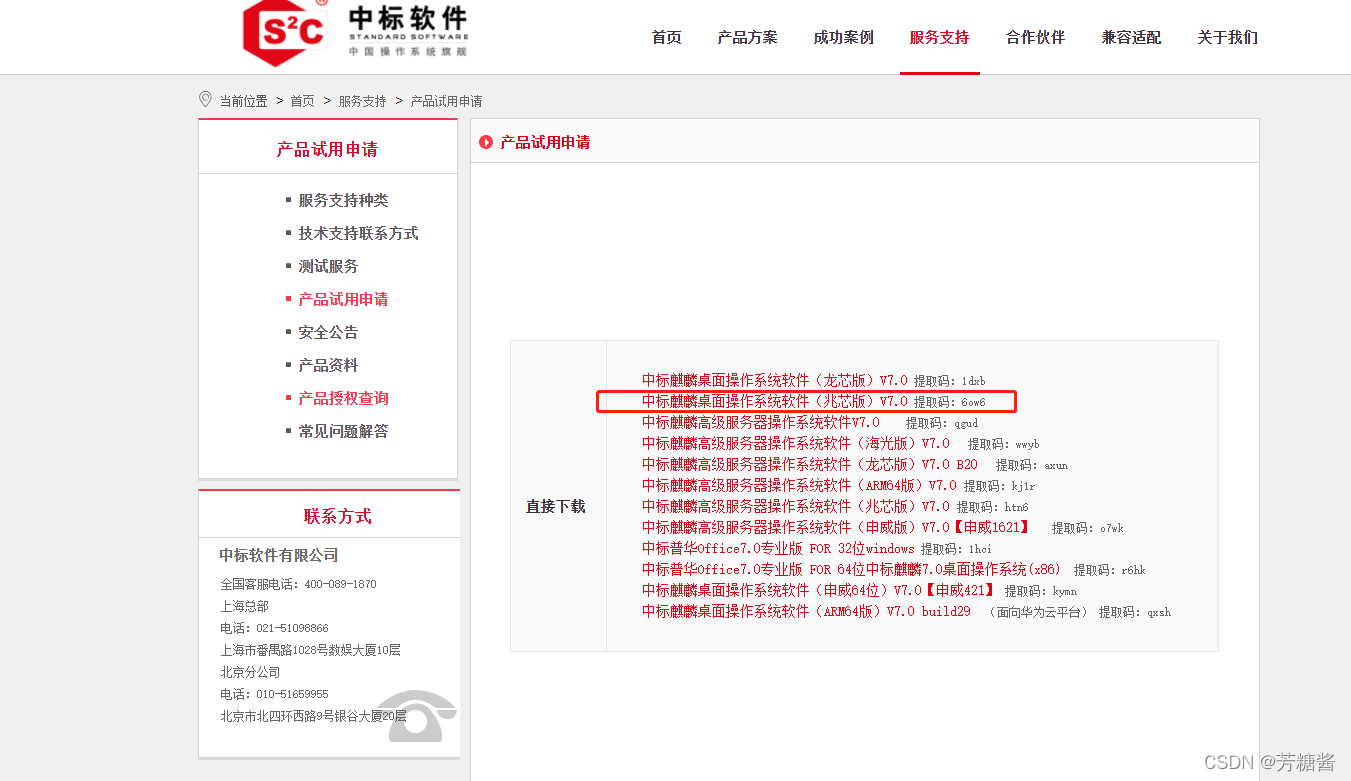Download the server OS ARM64版 V7.0 link
This screenshot has height=781, width=1351.
point(799,486)
